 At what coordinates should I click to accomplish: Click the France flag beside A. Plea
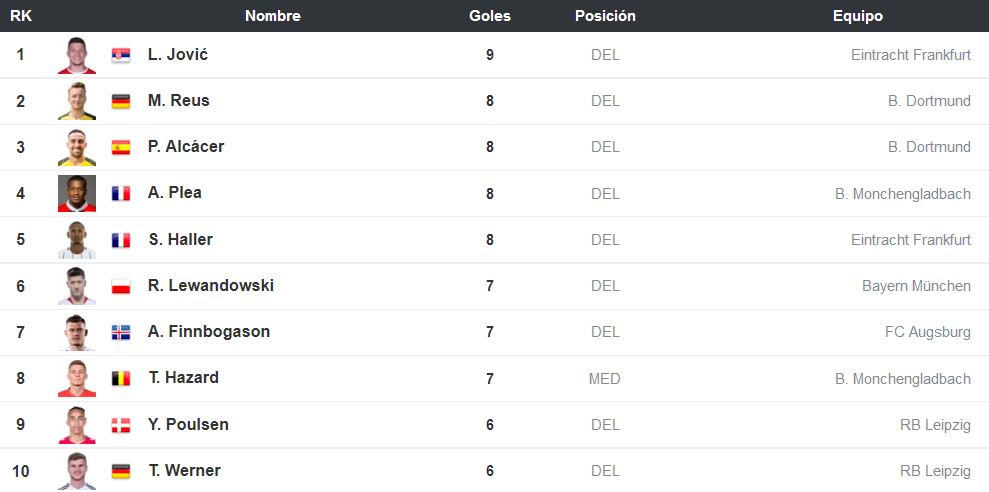pyautogui.click(x=120, y=193)
